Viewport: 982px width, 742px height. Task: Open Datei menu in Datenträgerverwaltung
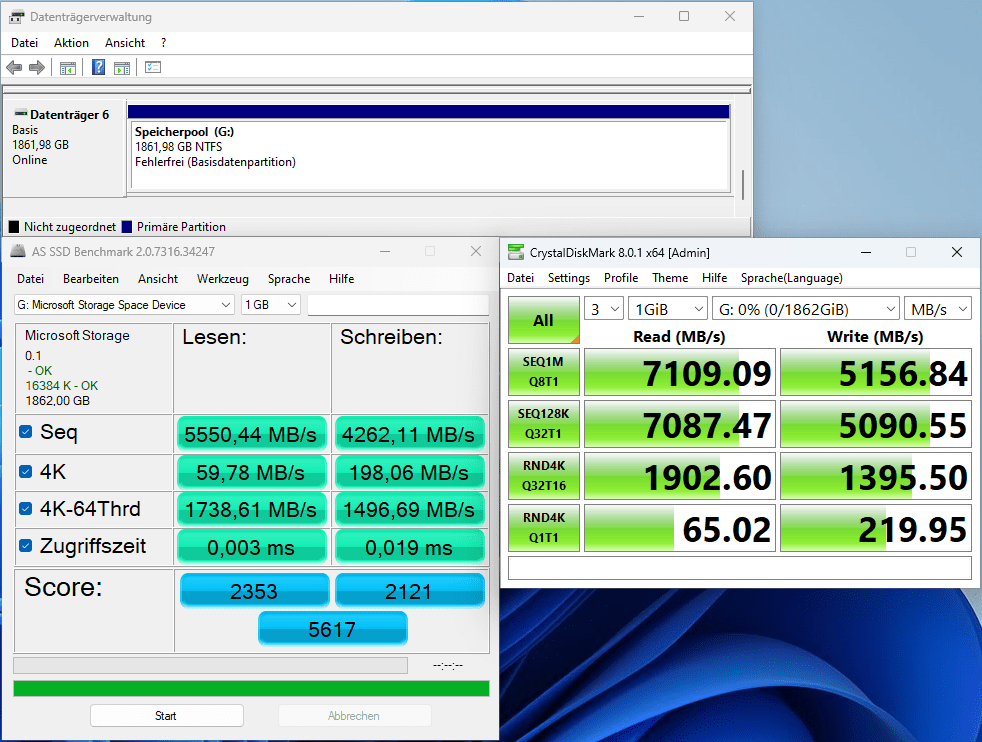[24, 43]
